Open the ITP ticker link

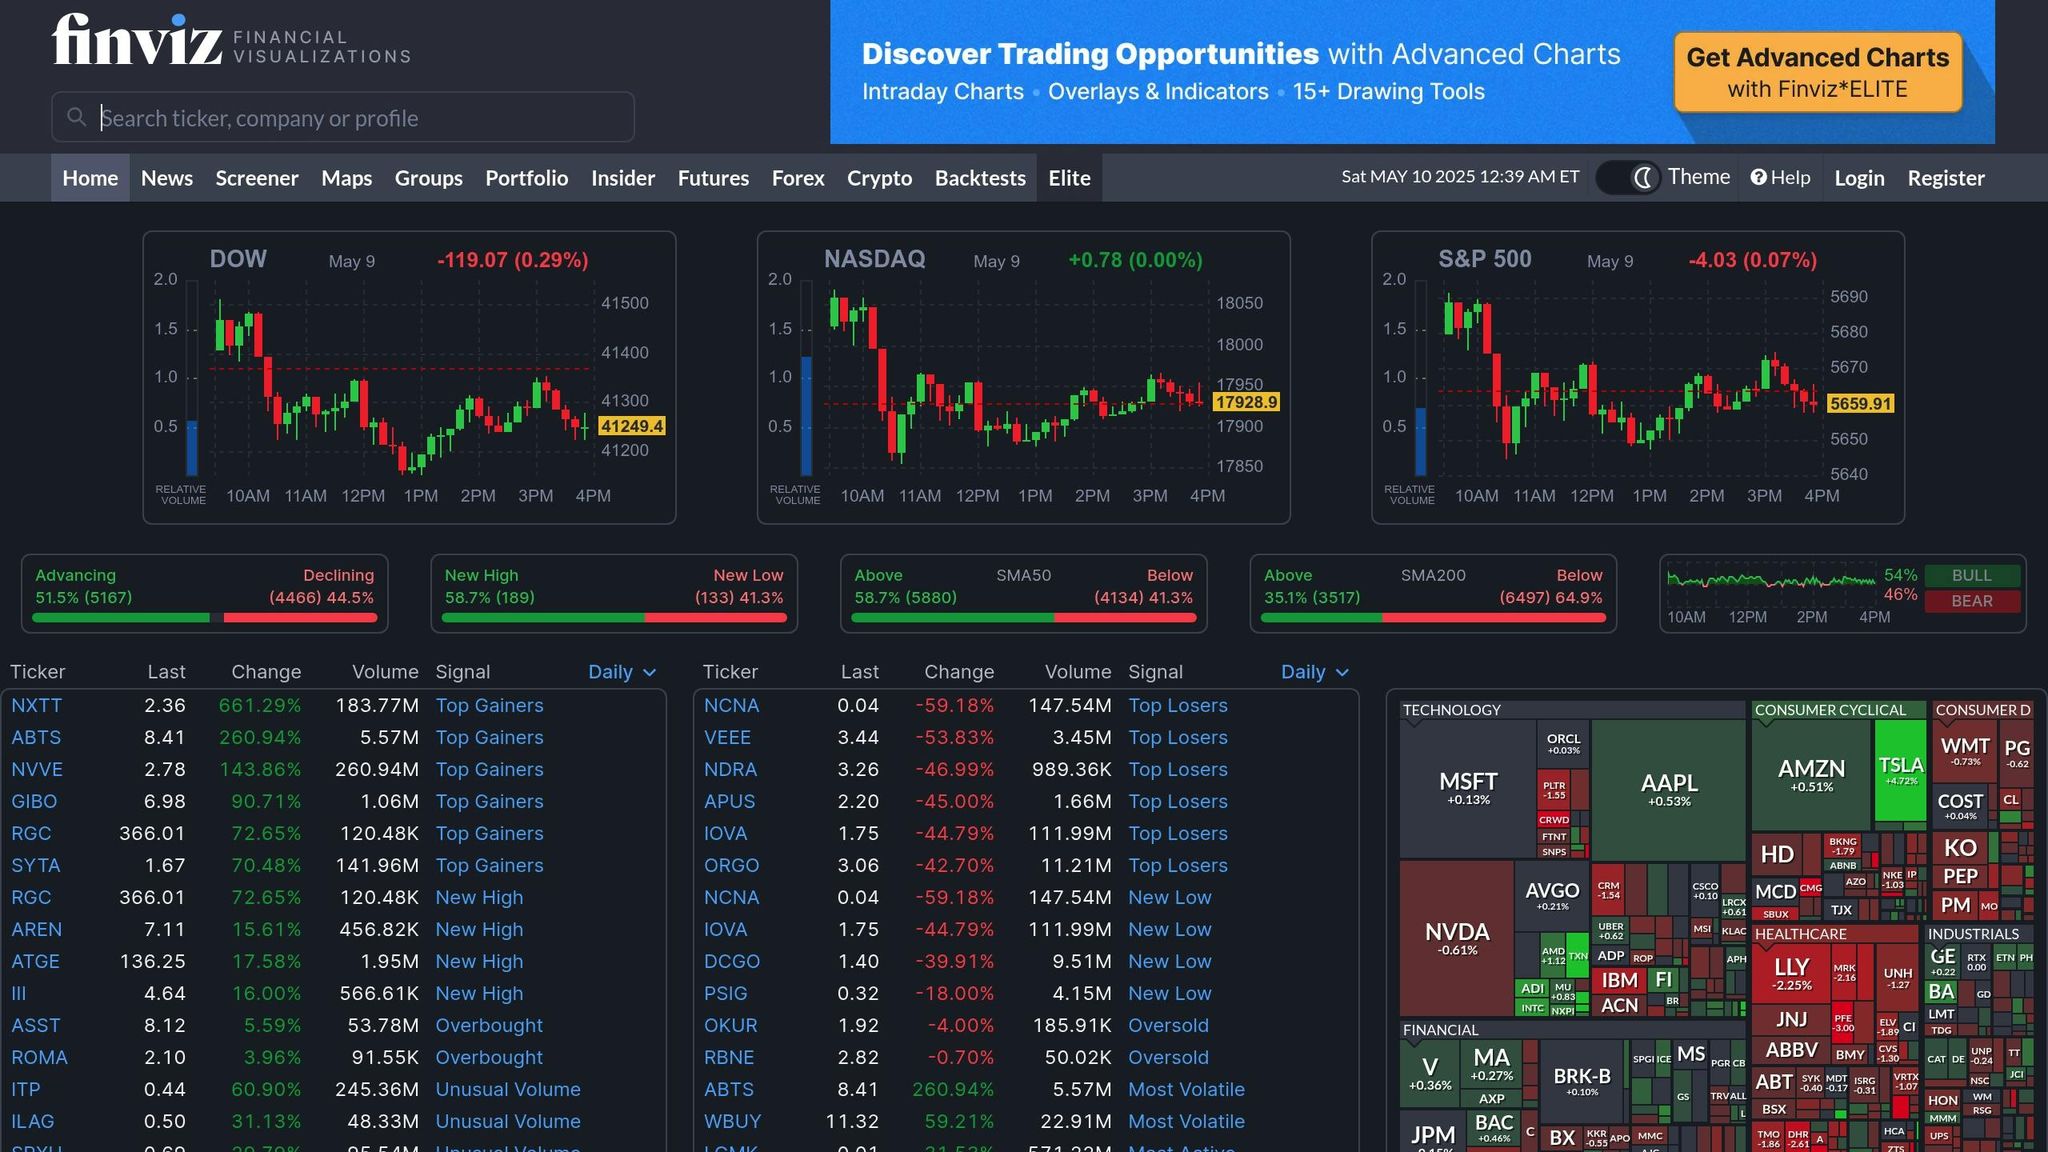click(26, 1089)
